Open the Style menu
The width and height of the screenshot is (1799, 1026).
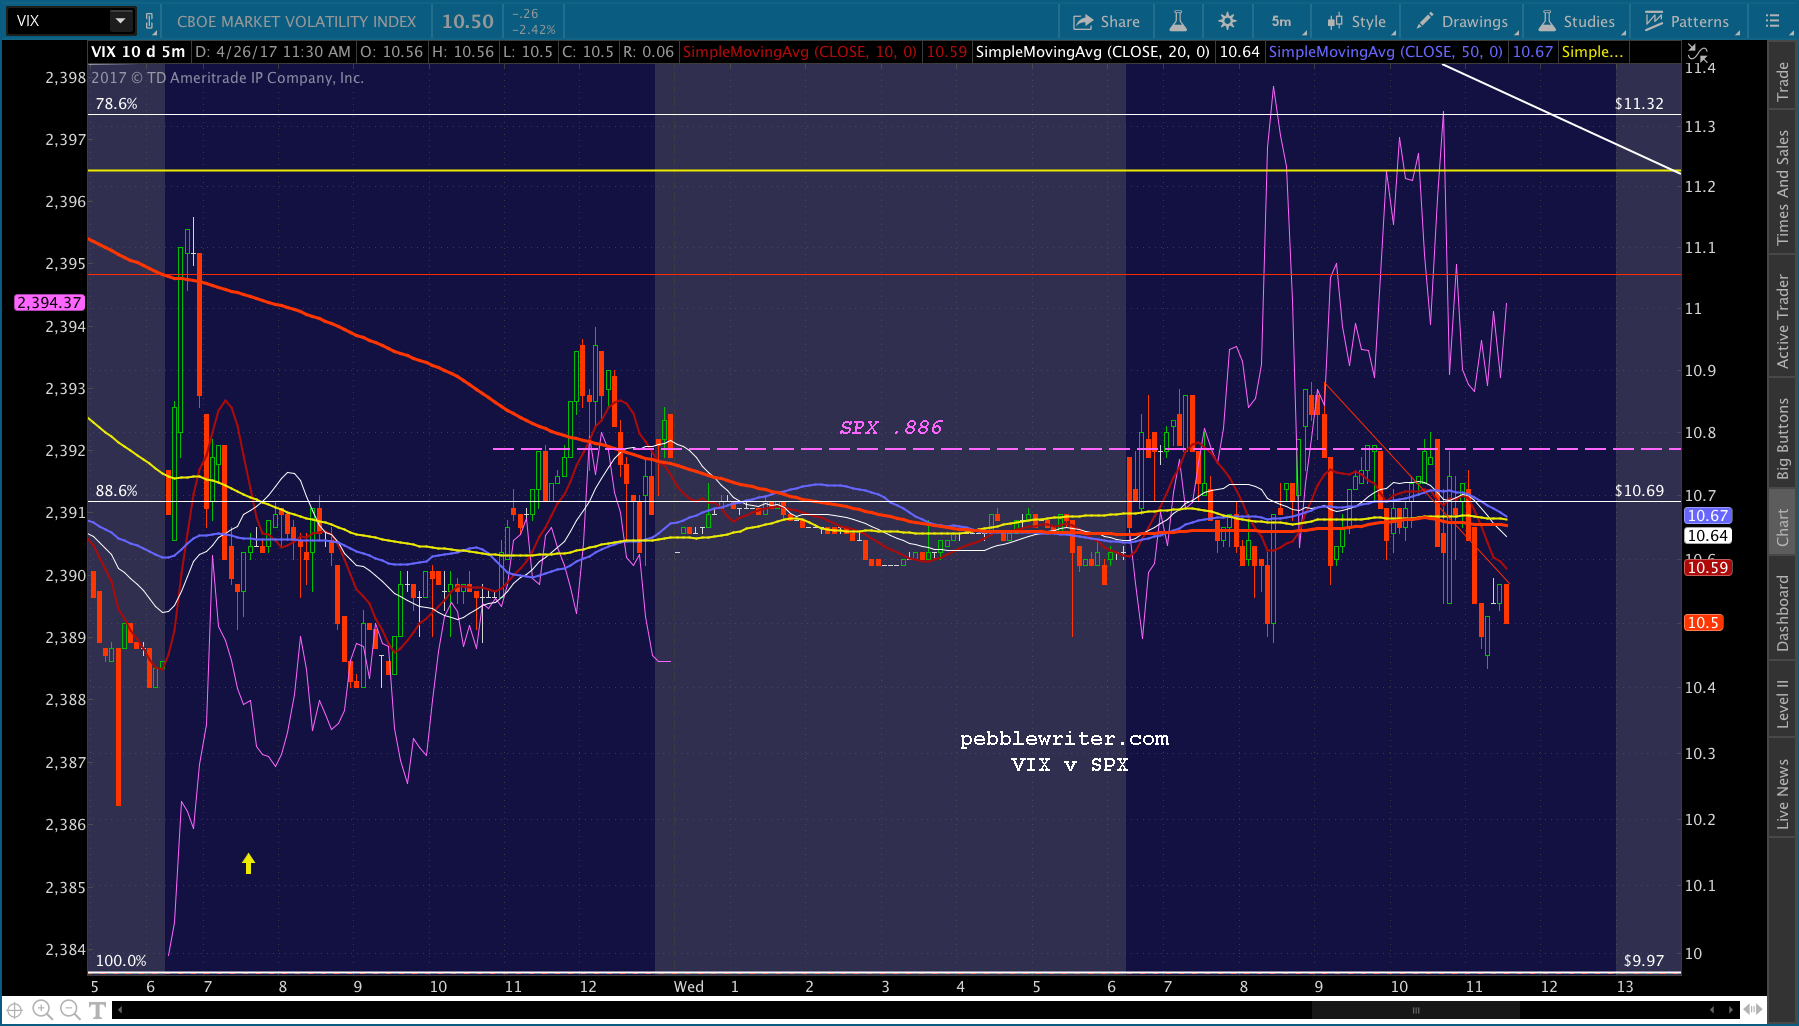pos(1356,21)
